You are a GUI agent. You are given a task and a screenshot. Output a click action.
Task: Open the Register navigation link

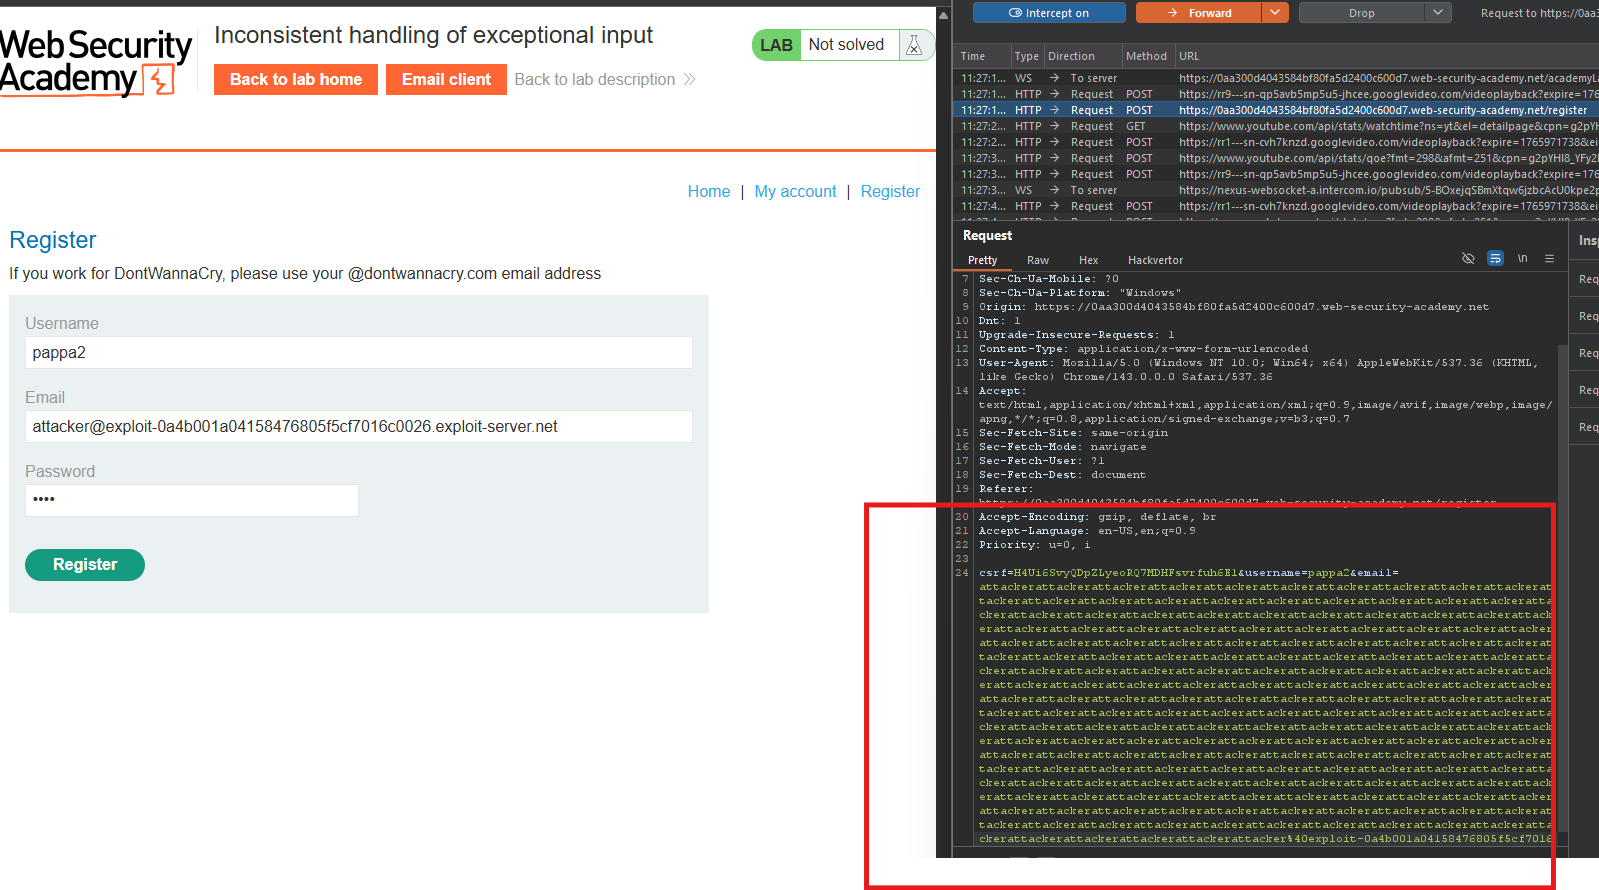(x=890, y=191)
